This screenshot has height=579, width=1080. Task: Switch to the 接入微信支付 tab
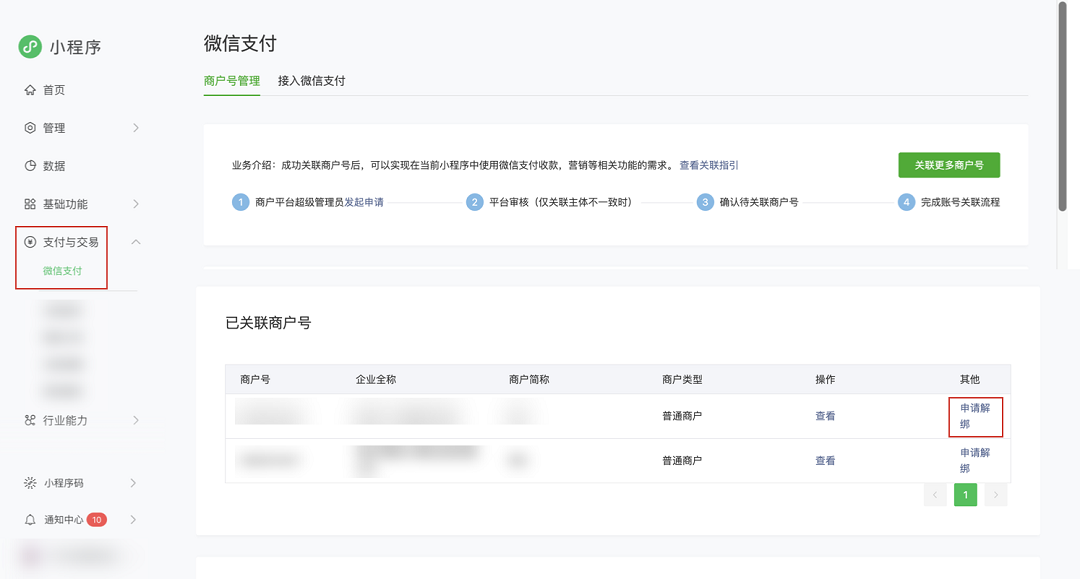point(311,81)
